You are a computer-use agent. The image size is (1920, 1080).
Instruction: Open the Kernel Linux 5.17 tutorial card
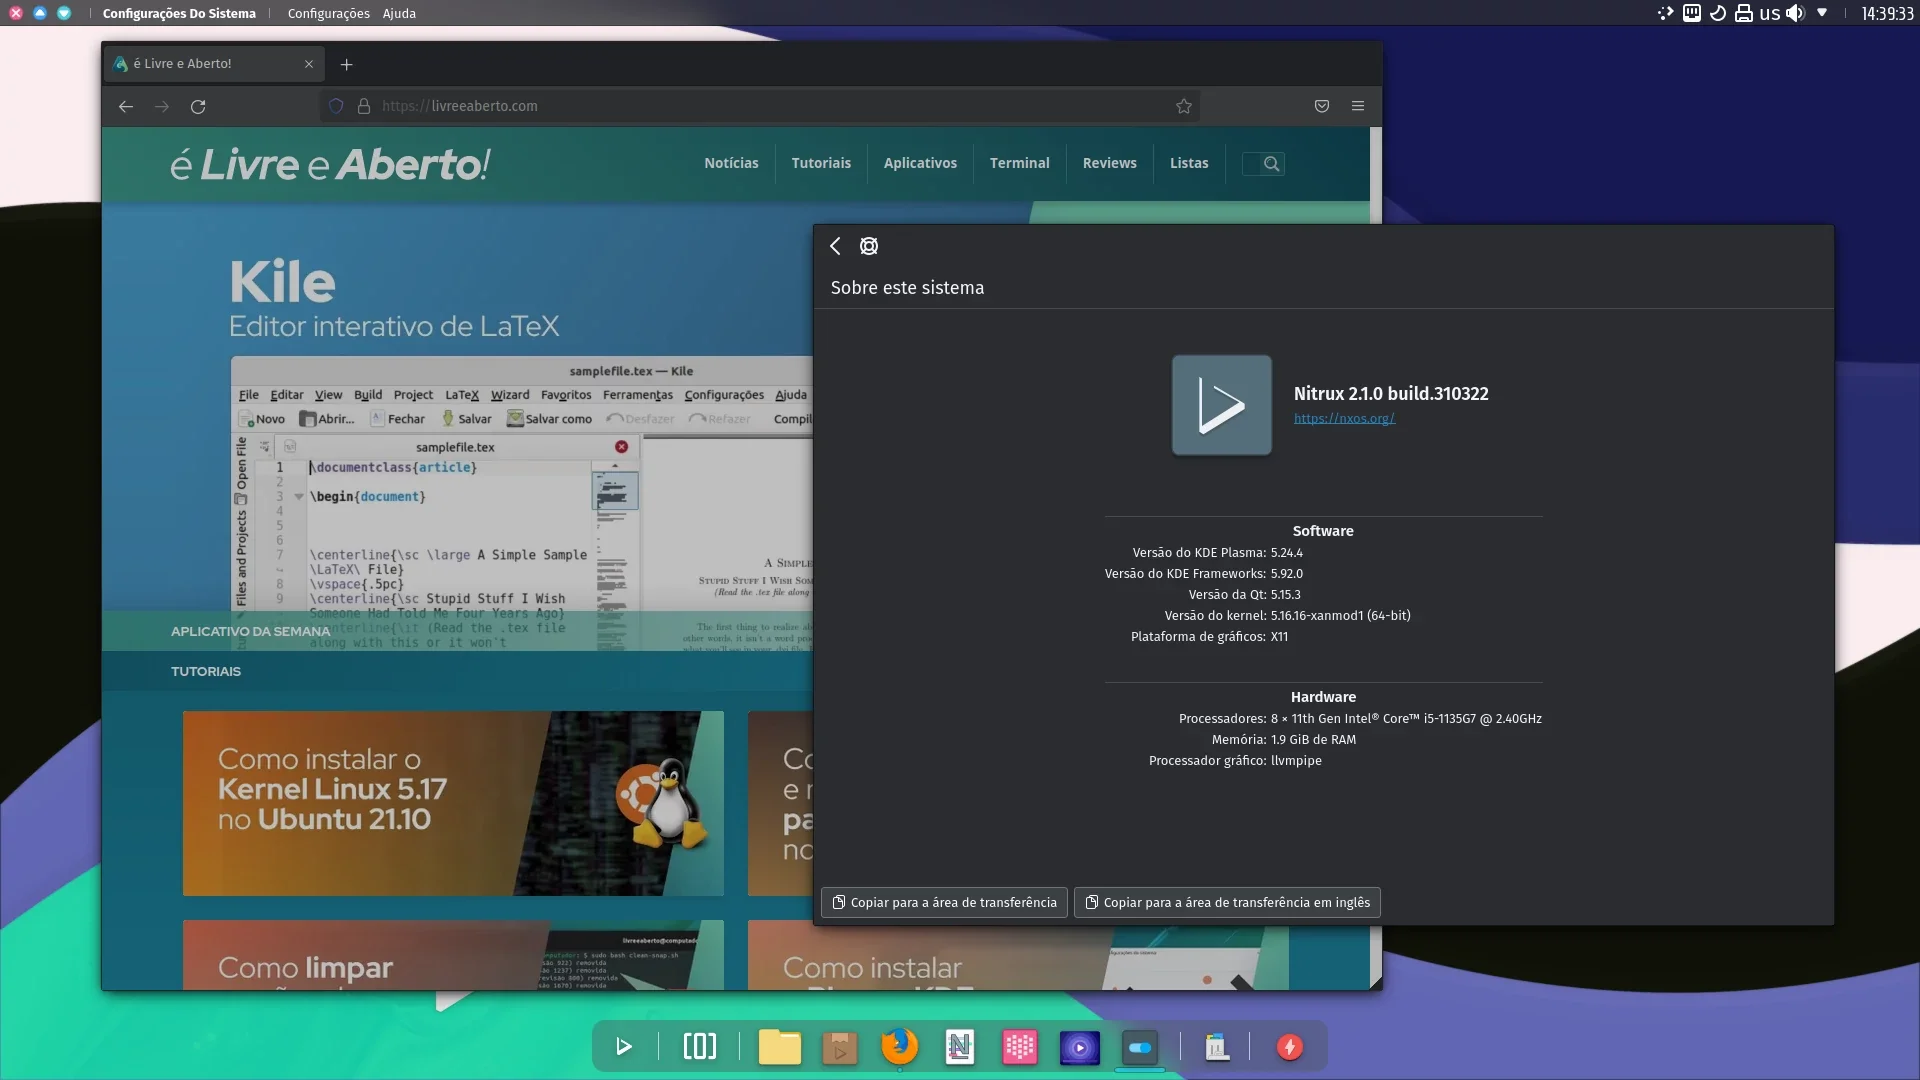point(453,803)
